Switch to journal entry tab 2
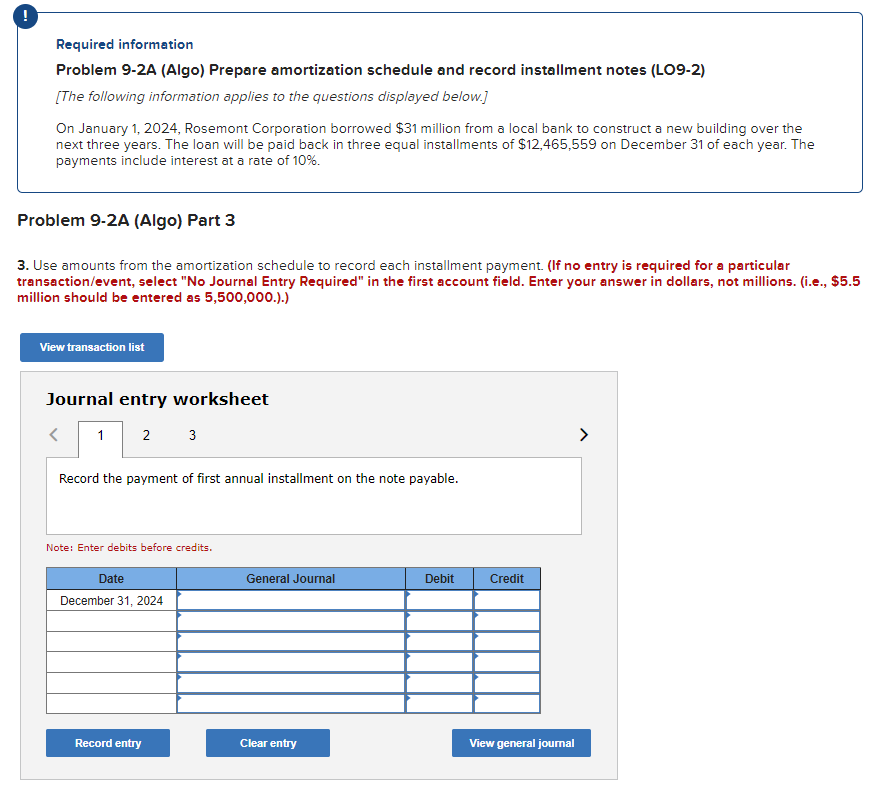 (x=146, y=436)
